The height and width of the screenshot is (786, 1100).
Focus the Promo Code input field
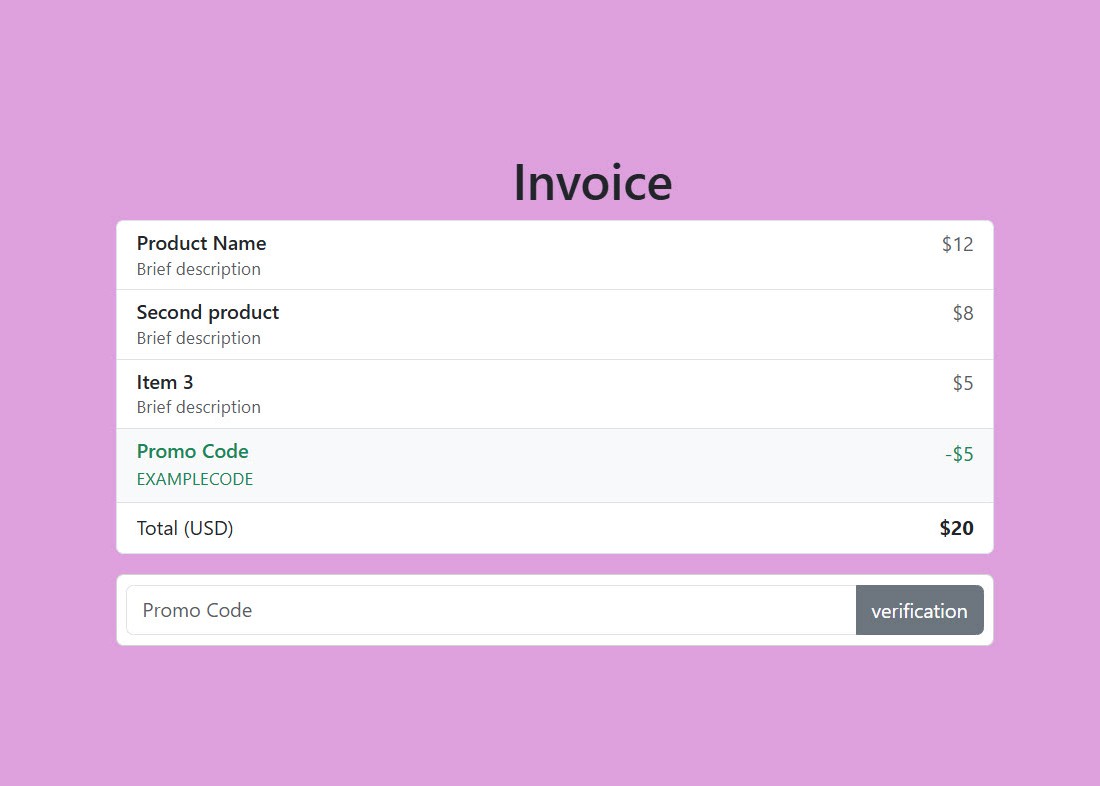coord(491,610)
